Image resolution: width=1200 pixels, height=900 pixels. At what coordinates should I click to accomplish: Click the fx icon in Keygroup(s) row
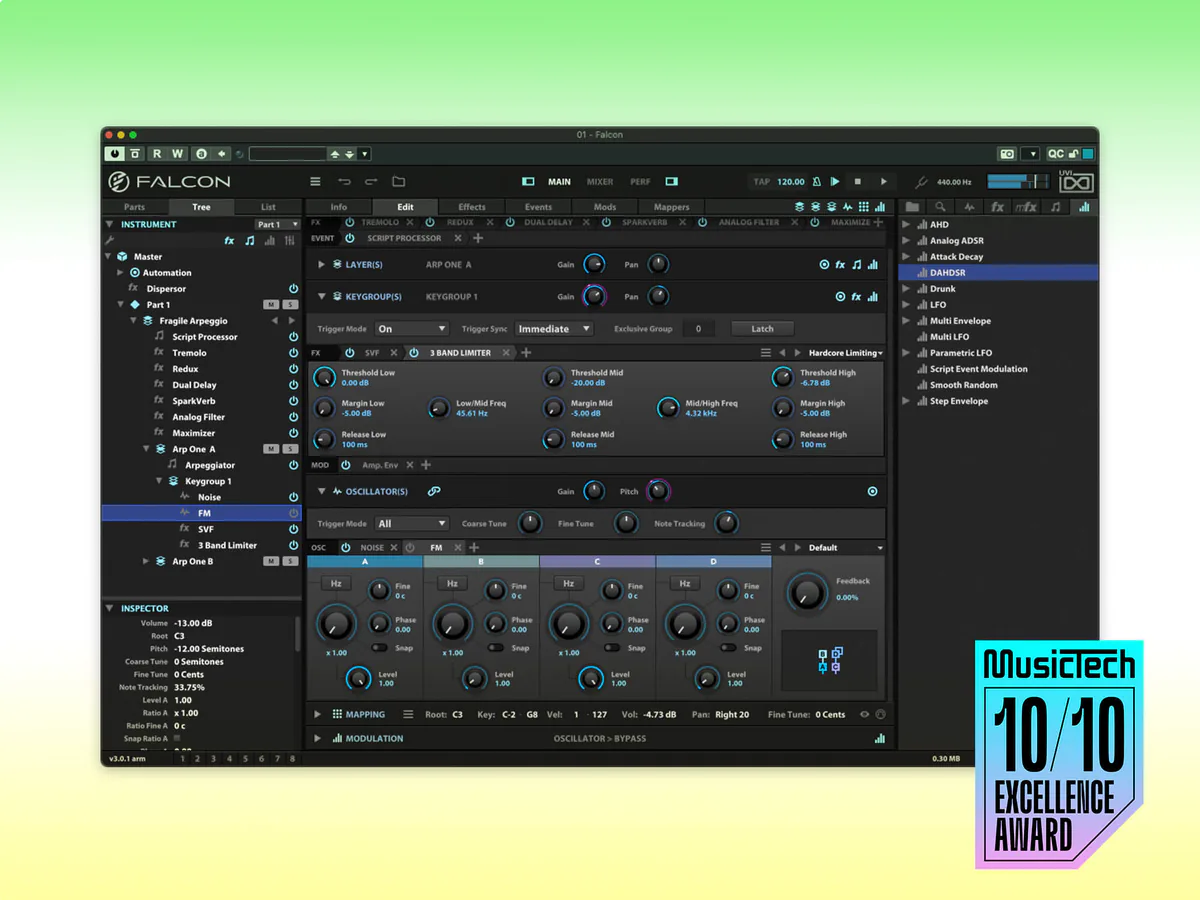[856, 297]
